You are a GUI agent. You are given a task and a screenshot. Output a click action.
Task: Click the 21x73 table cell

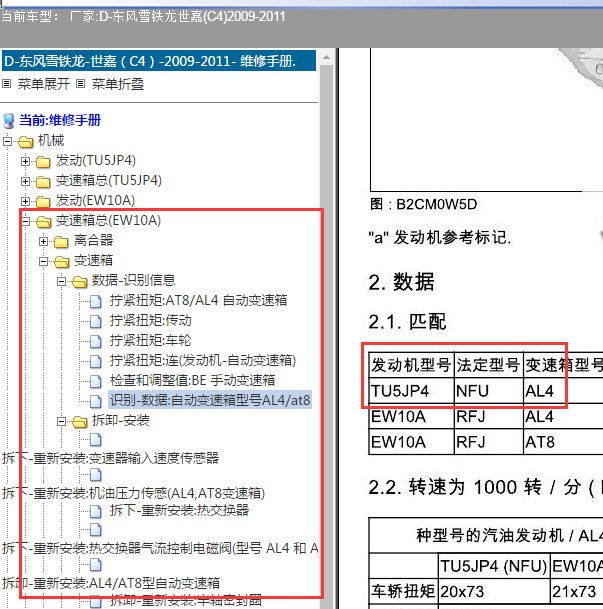[577, 592]
